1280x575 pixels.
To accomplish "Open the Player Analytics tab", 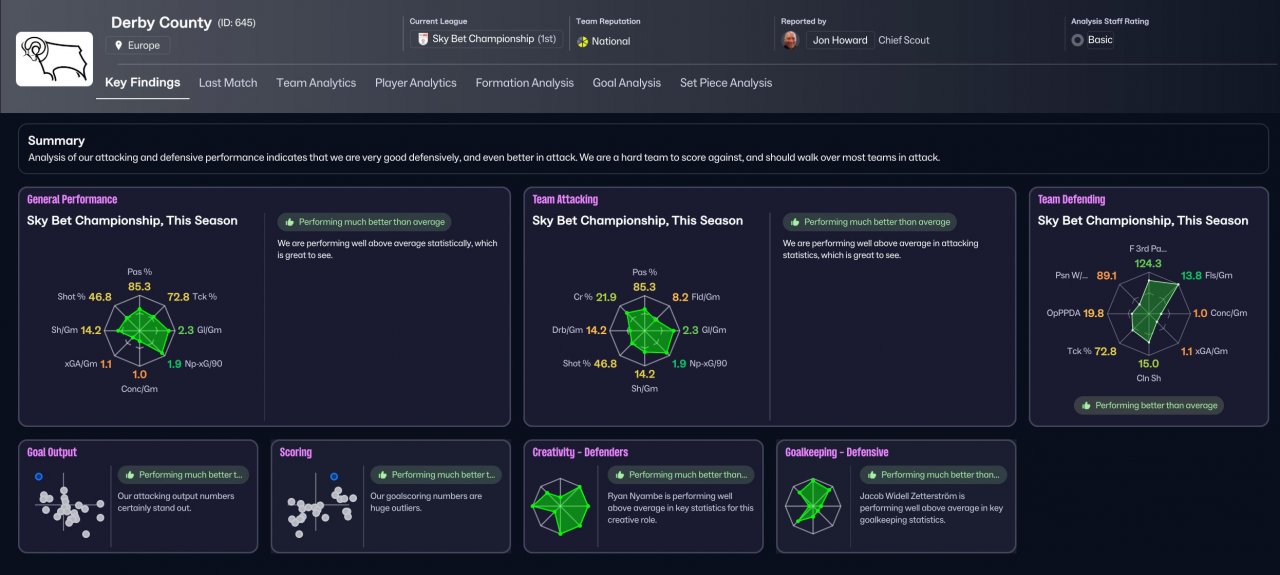I will point(416,83).
